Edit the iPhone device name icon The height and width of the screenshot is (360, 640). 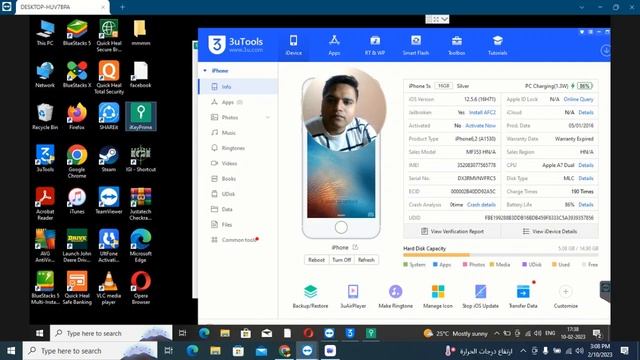[355, 247]
